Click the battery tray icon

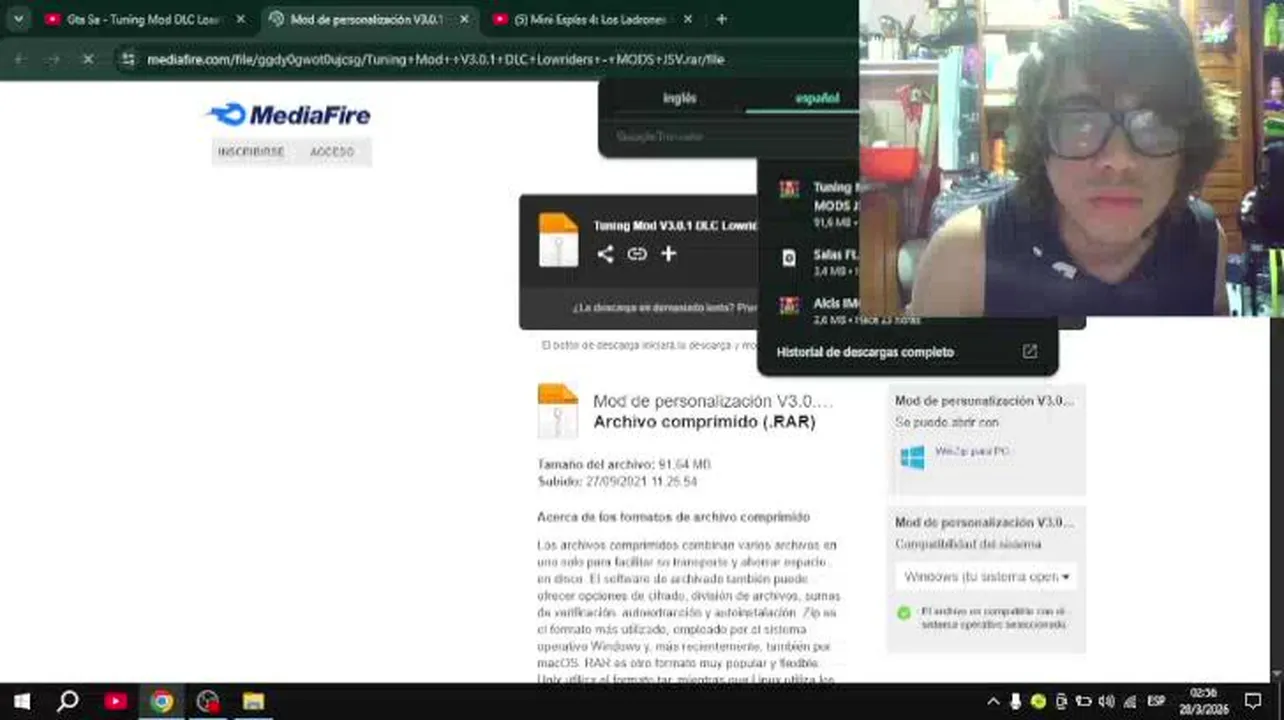[1083, 701]
